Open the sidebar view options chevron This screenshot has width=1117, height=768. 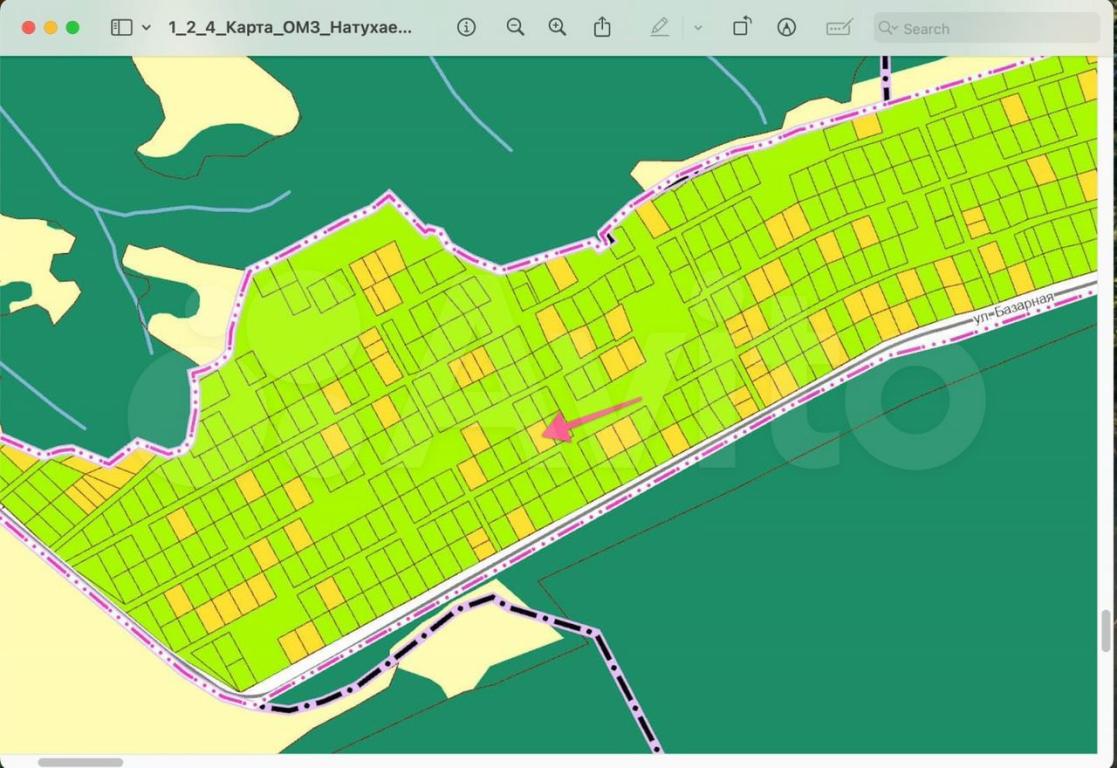(146, 28)
